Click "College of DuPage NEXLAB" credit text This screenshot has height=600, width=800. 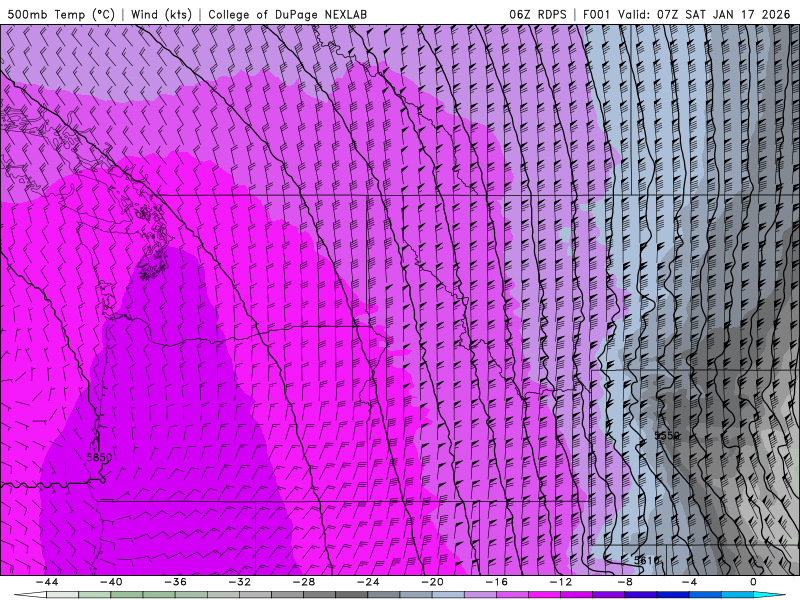tap(287, 14)
